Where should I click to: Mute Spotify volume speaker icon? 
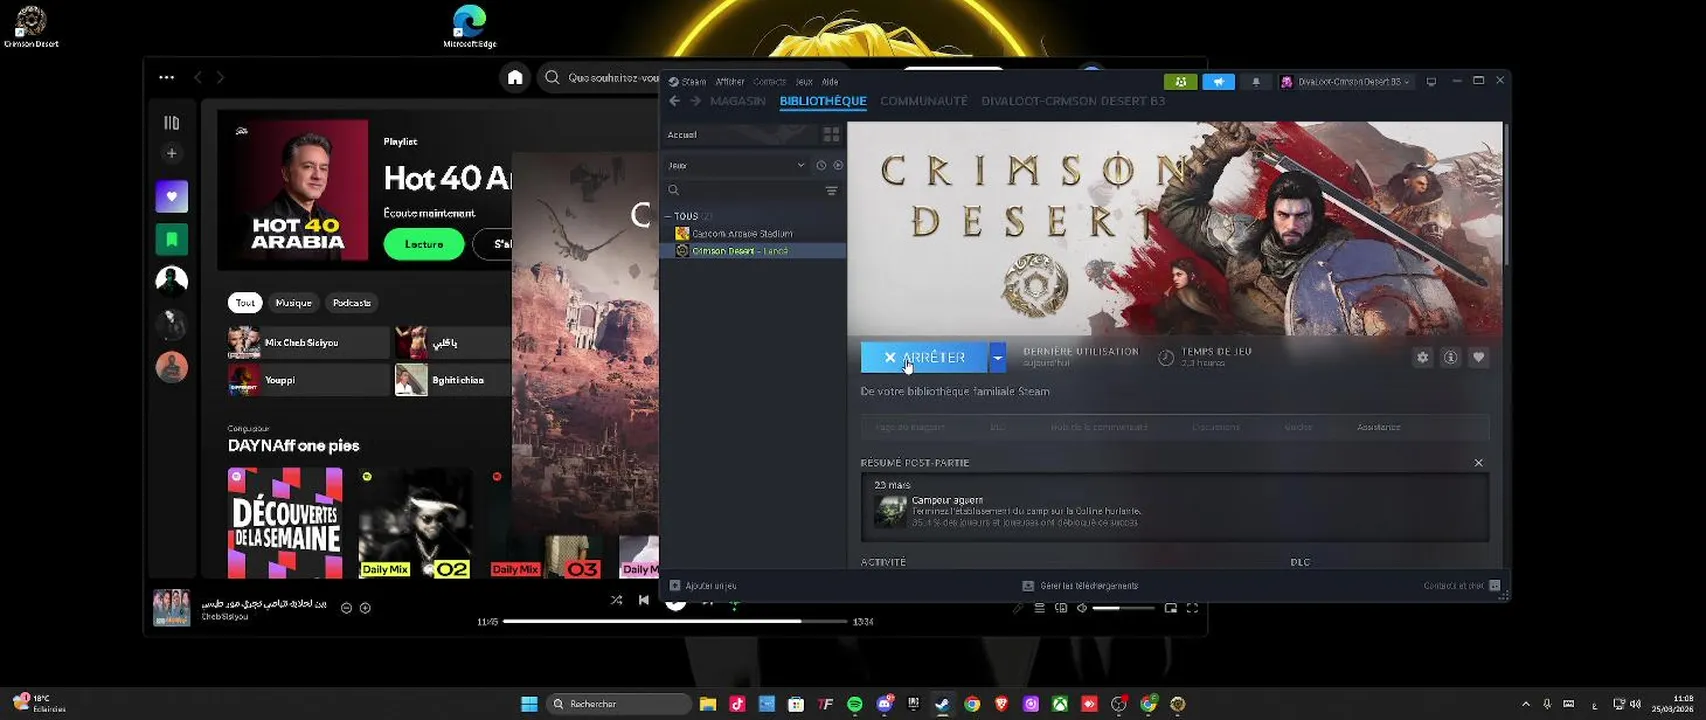coord(1081,608)
